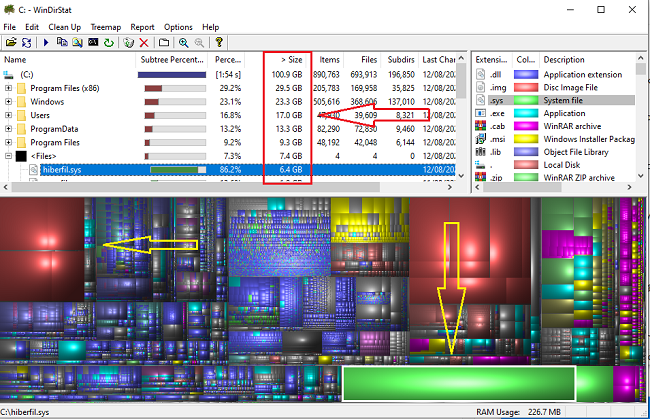Click the green Refresh Selected icon
Image resolution: width=650 pixels, height=419 pixels.
[x=109, y=42]
